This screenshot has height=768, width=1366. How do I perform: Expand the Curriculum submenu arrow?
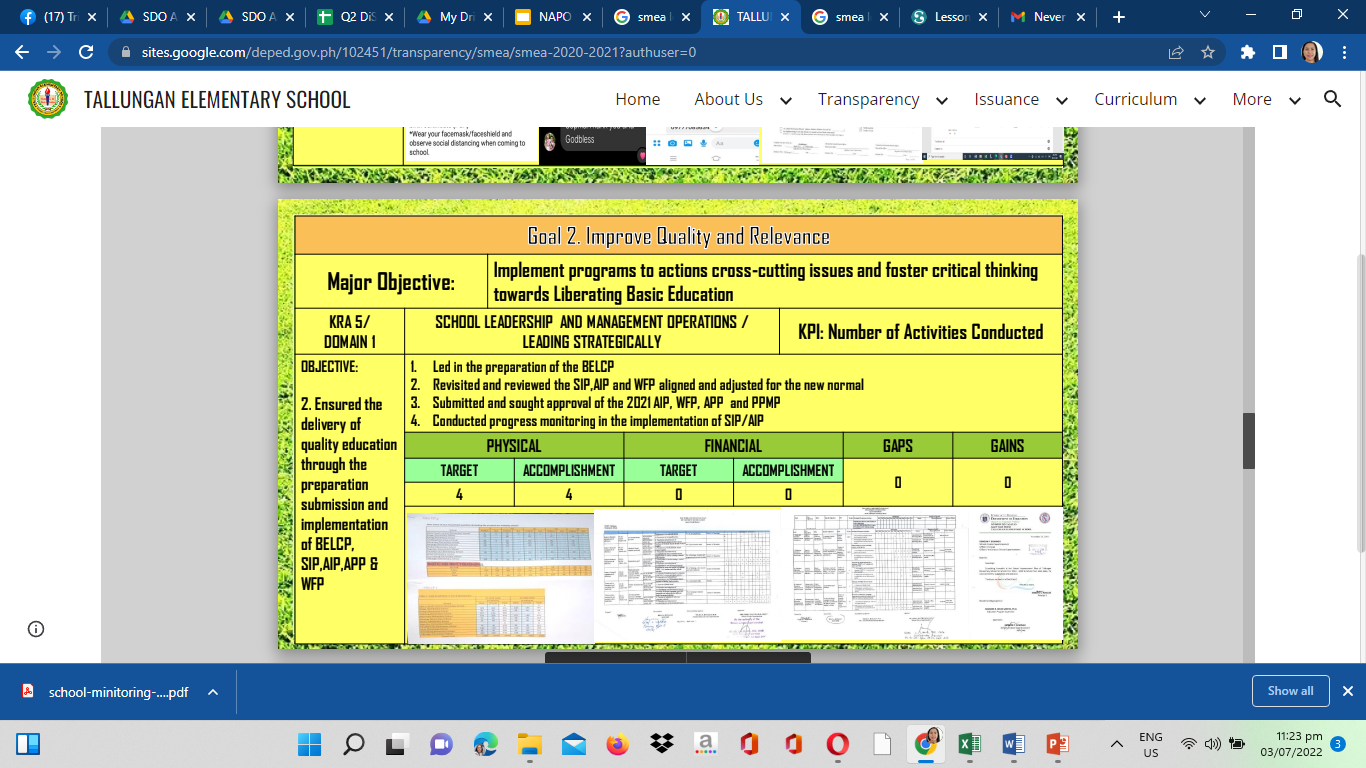tap(1200, 100)
